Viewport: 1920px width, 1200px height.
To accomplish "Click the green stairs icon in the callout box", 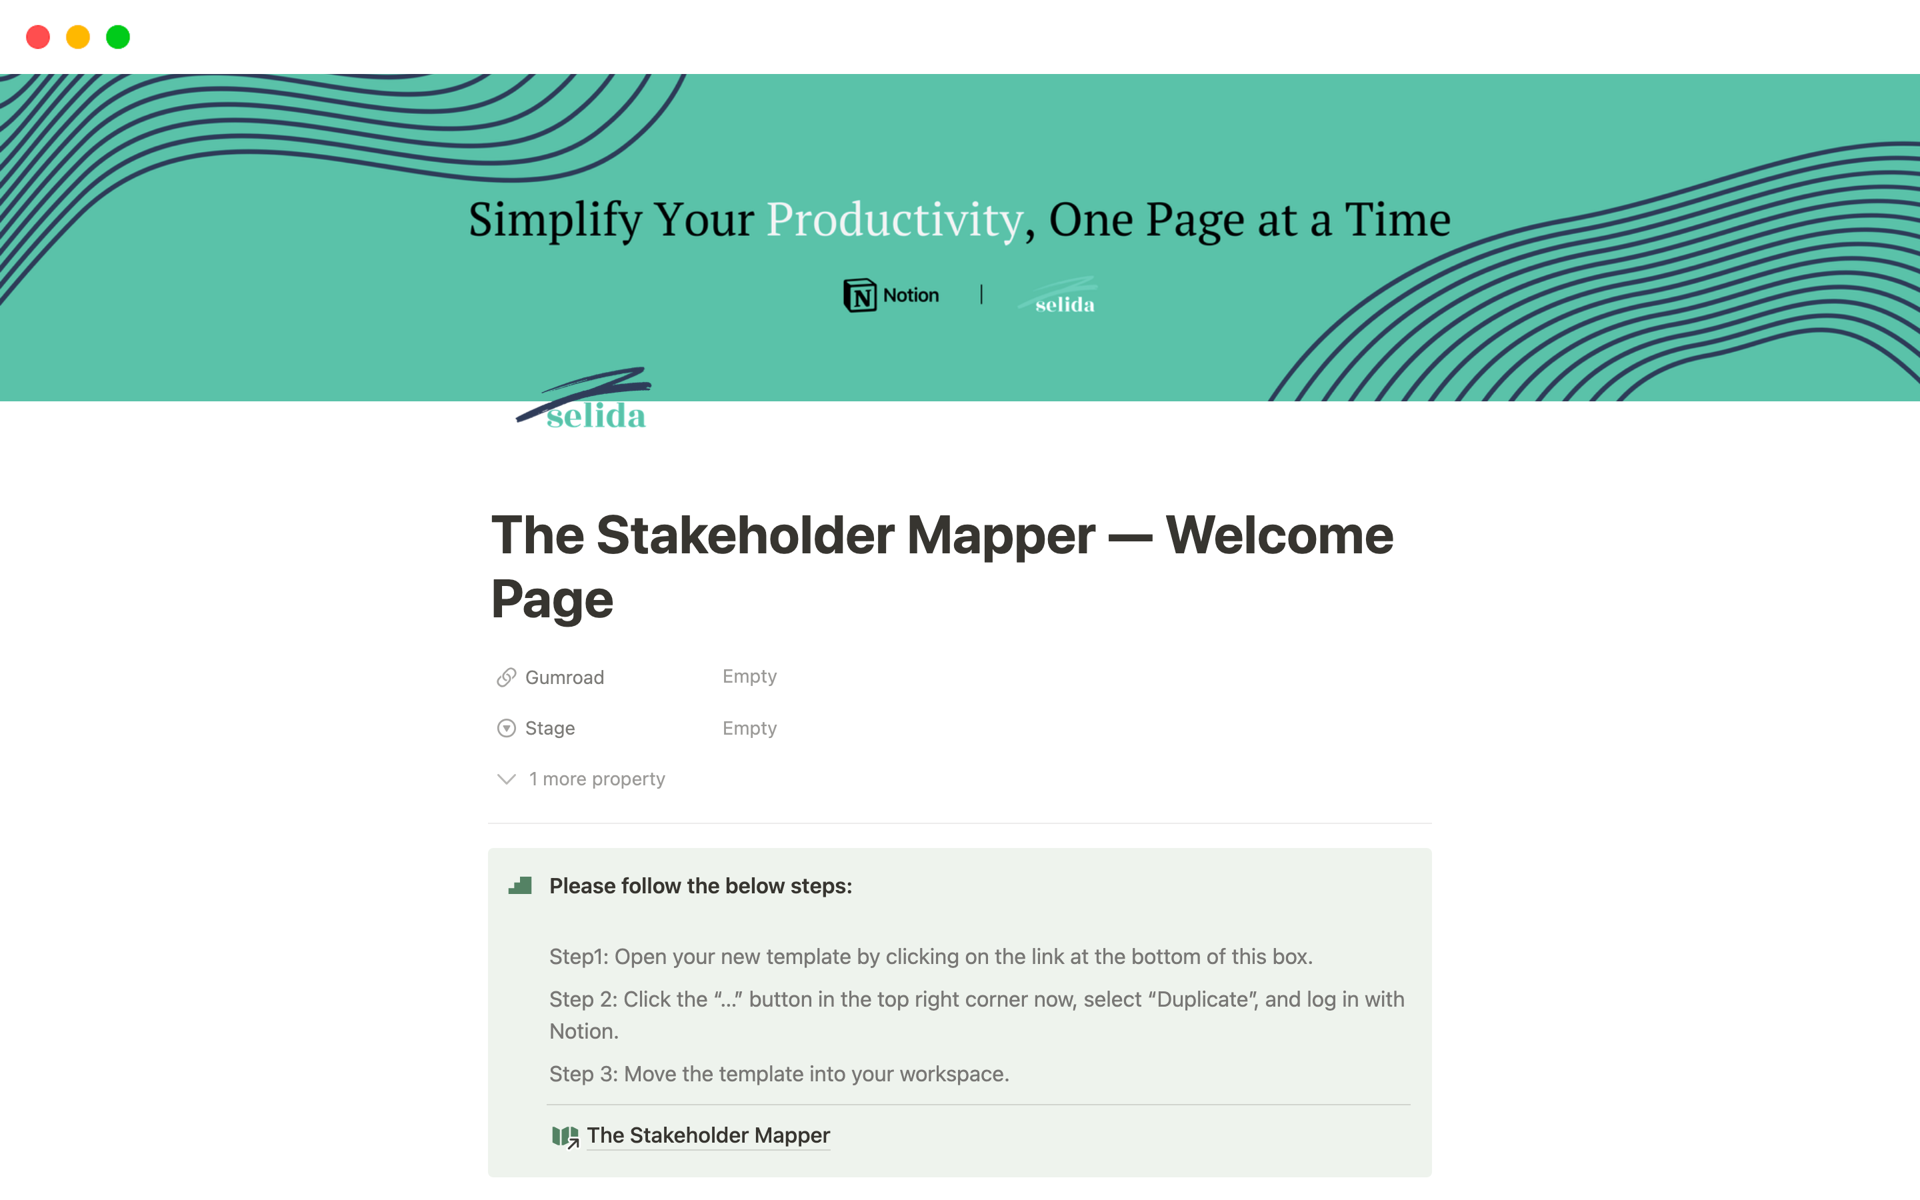I will (x=520, y=884).
